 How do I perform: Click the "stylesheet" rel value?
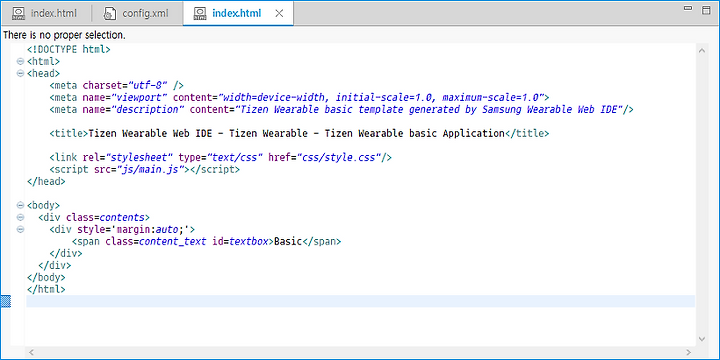click(139, 157)
